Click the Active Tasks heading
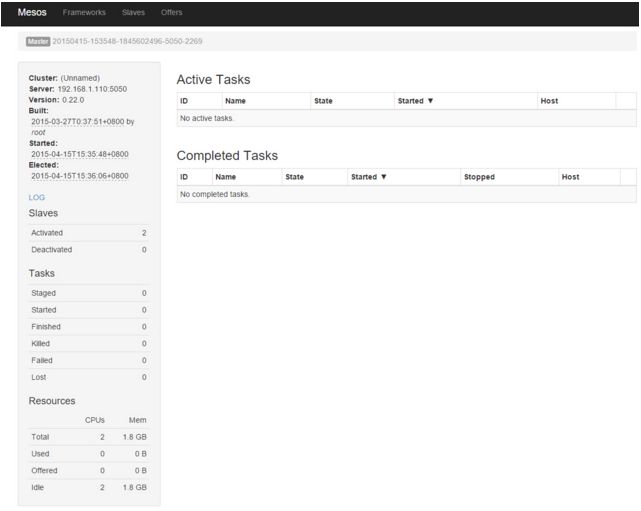Viewport: 641px width, 511px height. 213,79
